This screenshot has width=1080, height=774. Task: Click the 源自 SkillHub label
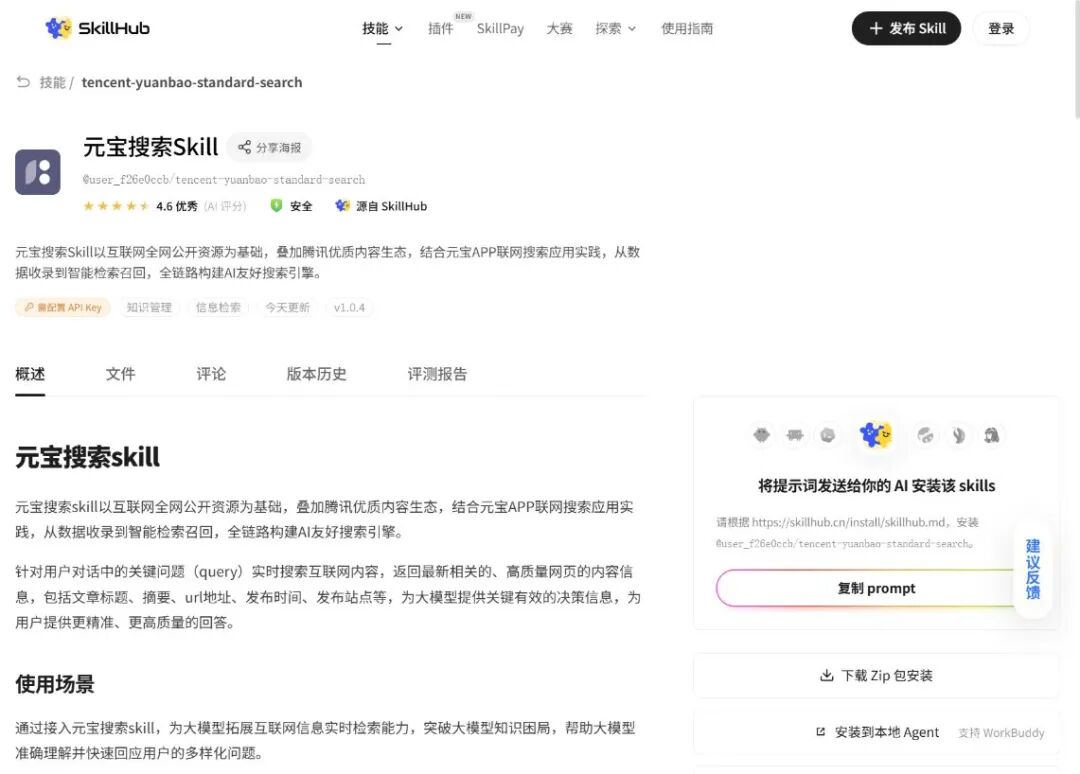point(391,206)
